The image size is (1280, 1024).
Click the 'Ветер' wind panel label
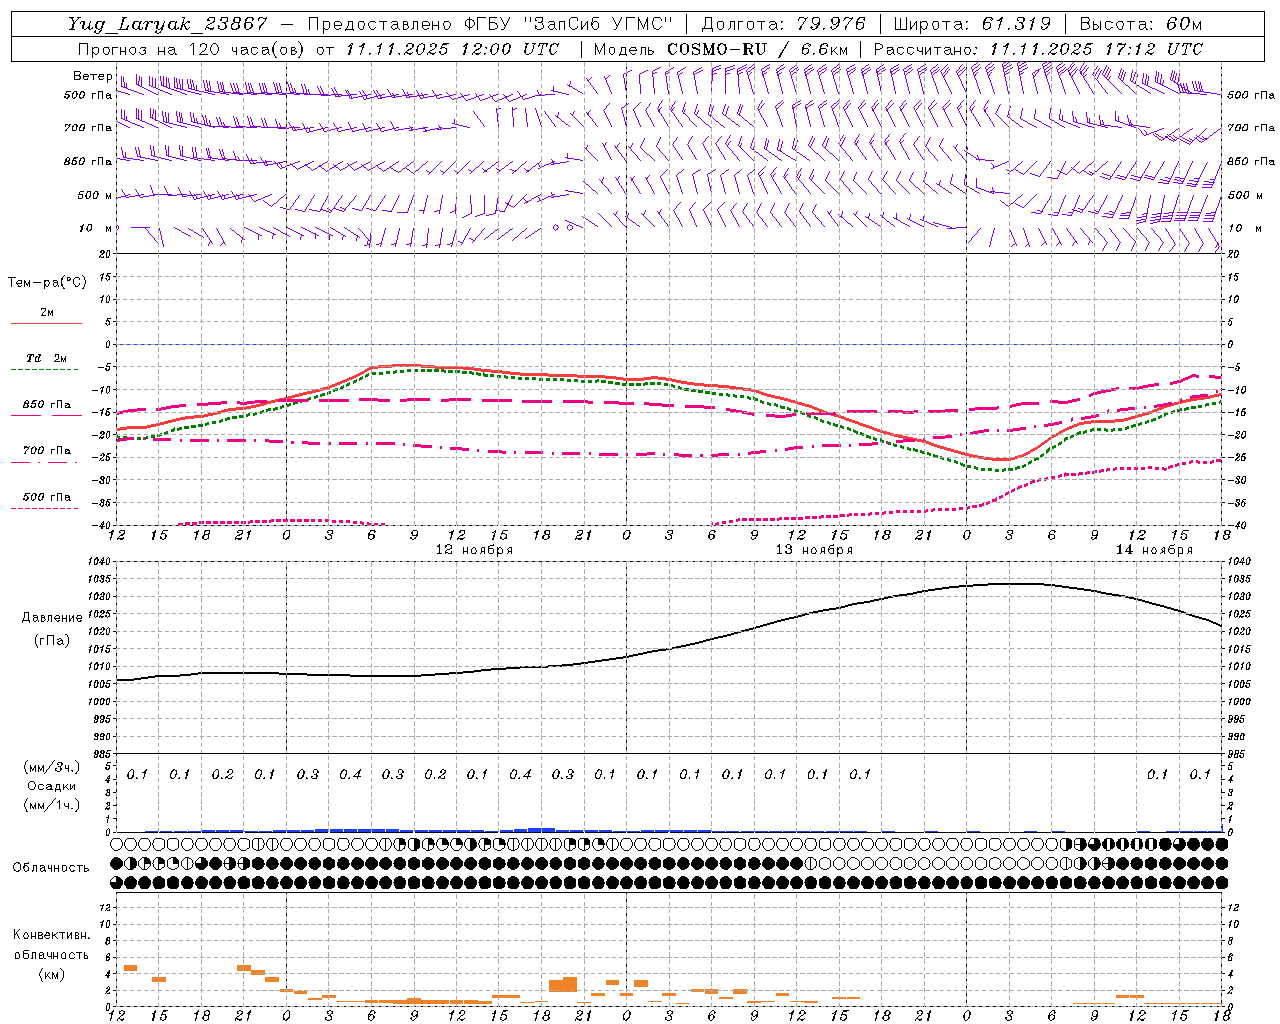coord(93,76)
